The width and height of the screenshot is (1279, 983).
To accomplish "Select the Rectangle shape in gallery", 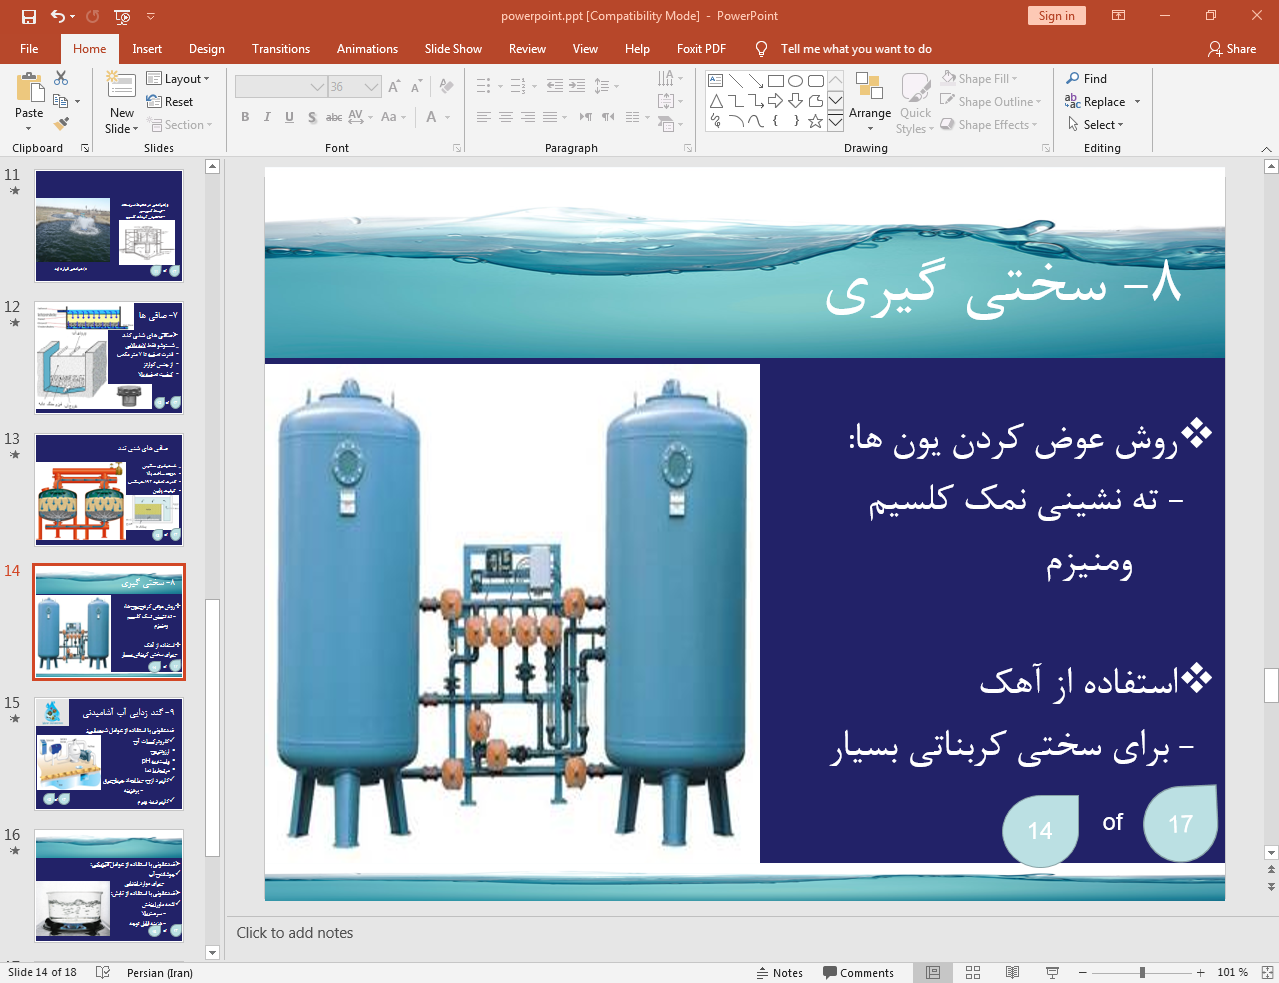I will 775,81.
